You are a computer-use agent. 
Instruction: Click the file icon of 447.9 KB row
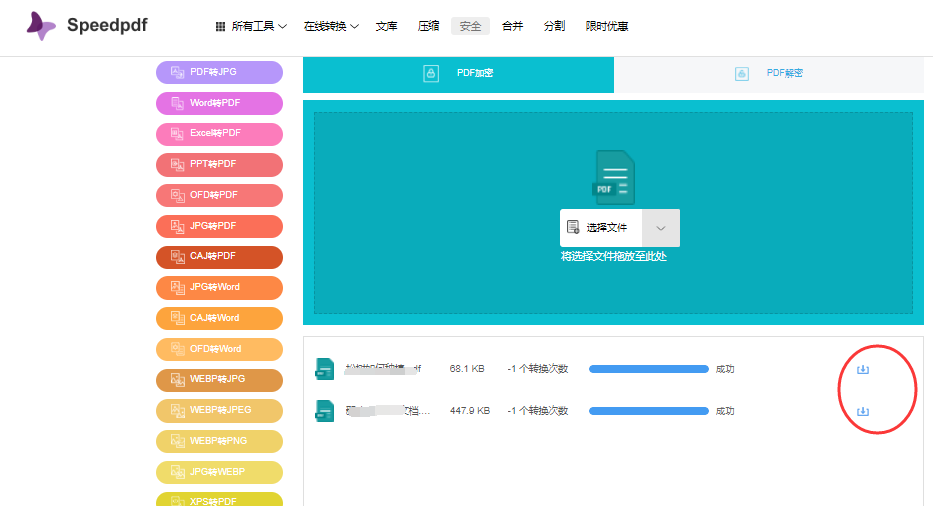click(324, 411)
